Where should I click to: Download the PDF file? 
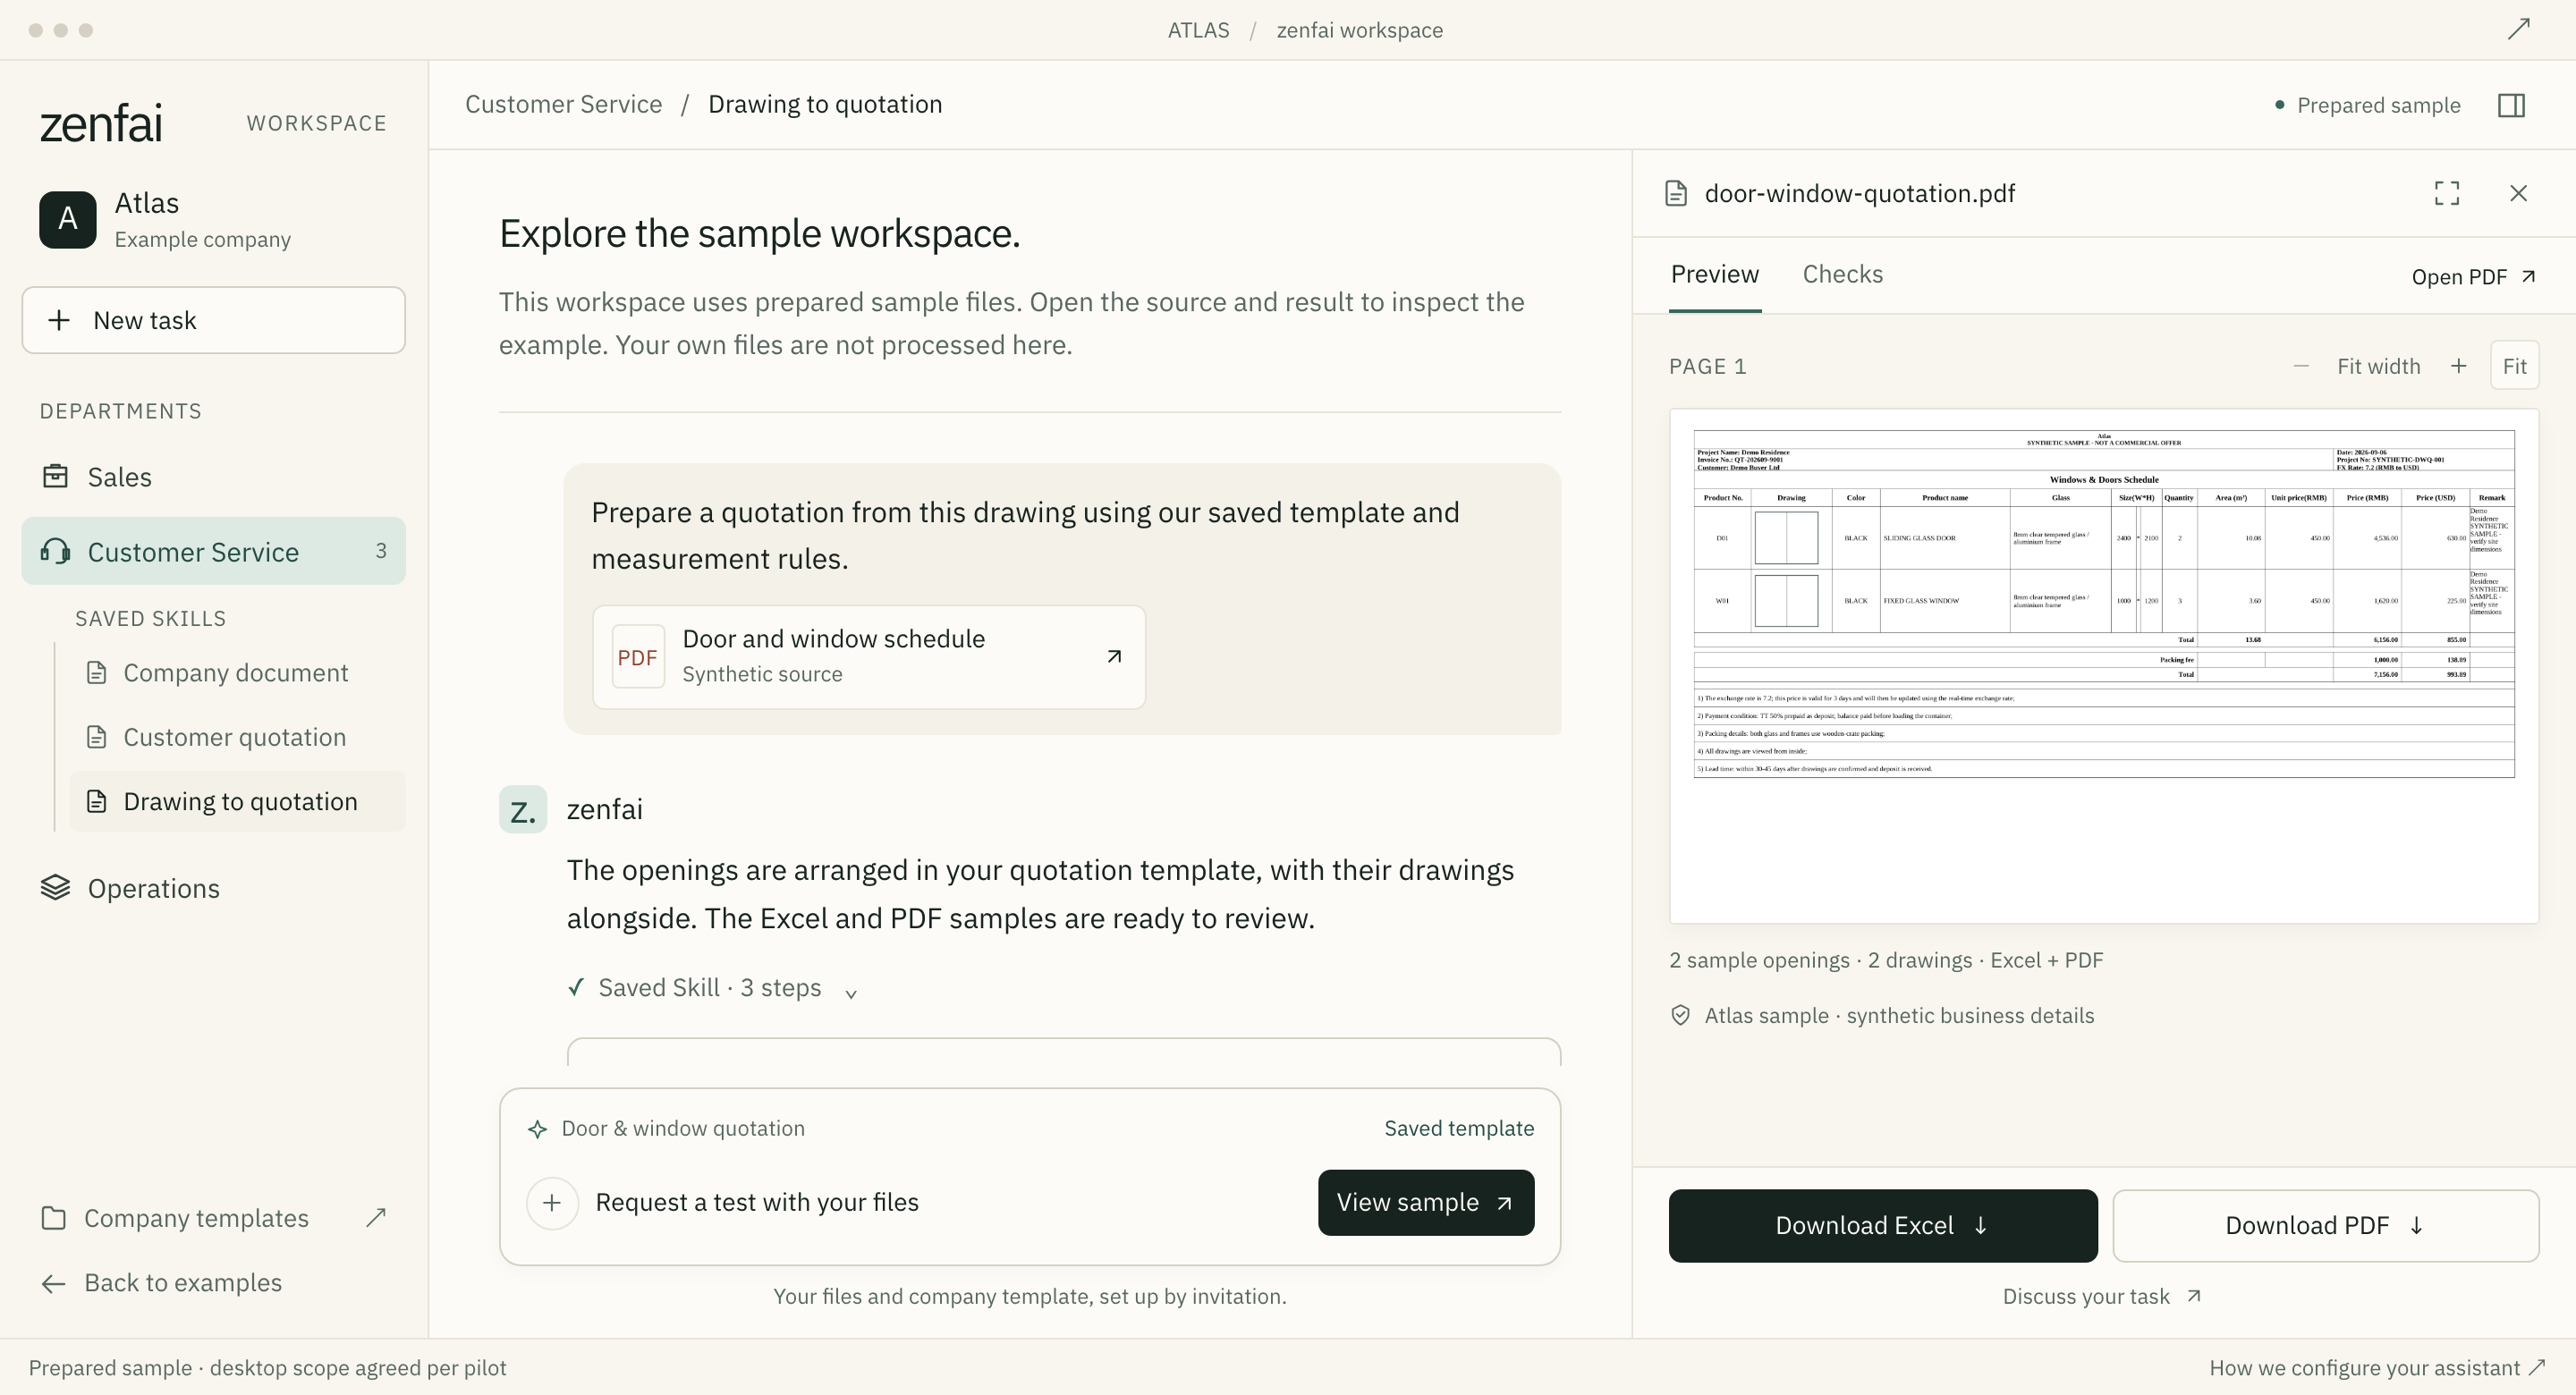pyautogui.click(x=2325, y=1225)
